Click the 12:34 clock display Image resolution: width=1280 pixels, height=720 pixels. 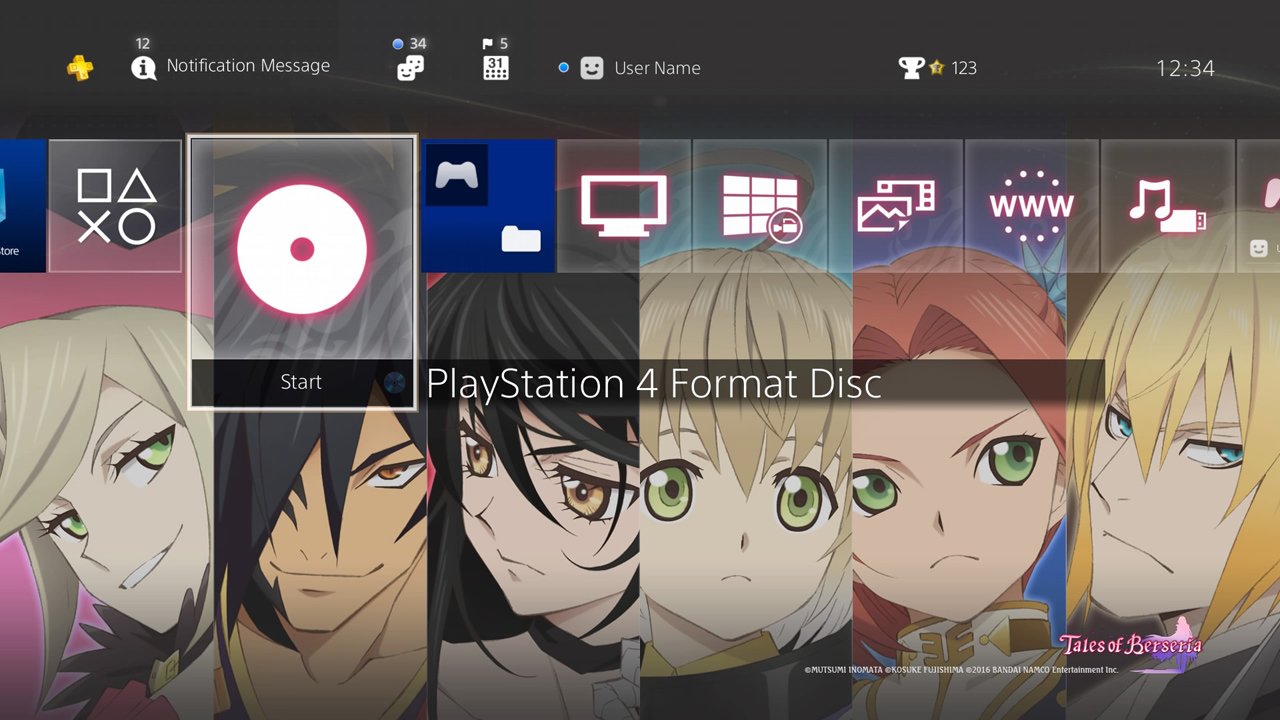[x=1185, y=68]
